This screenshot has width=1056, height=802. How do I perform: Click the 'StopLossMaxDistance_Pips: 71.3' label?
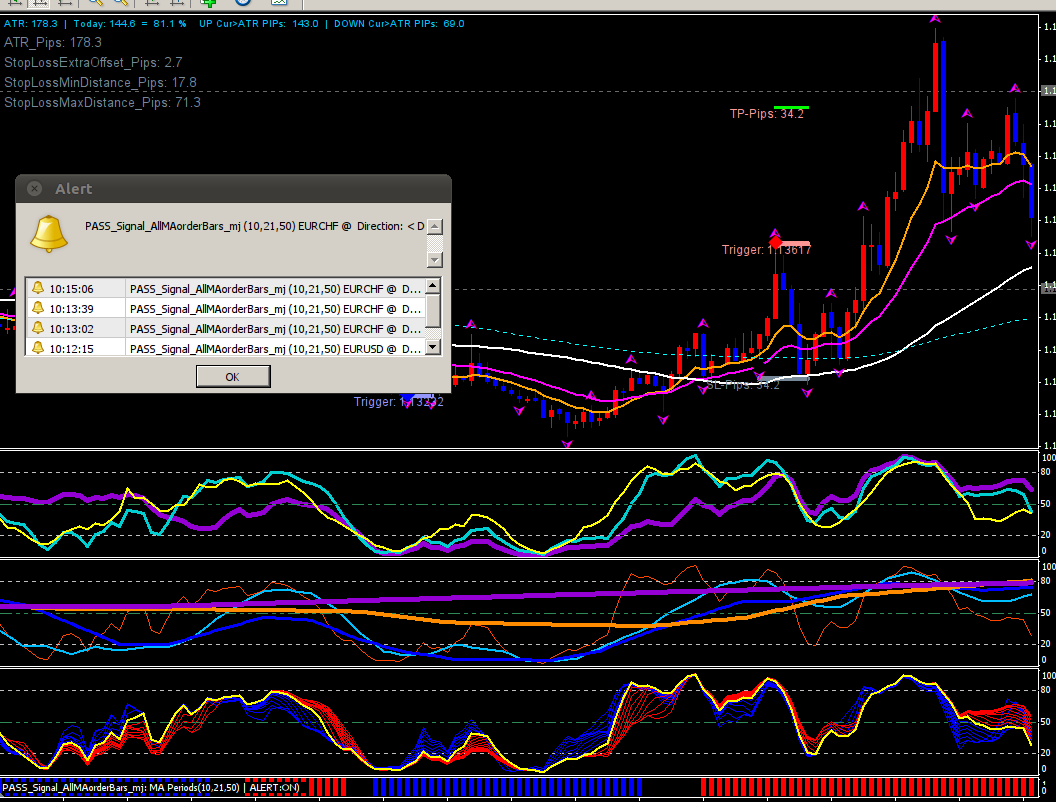[102, 102]
